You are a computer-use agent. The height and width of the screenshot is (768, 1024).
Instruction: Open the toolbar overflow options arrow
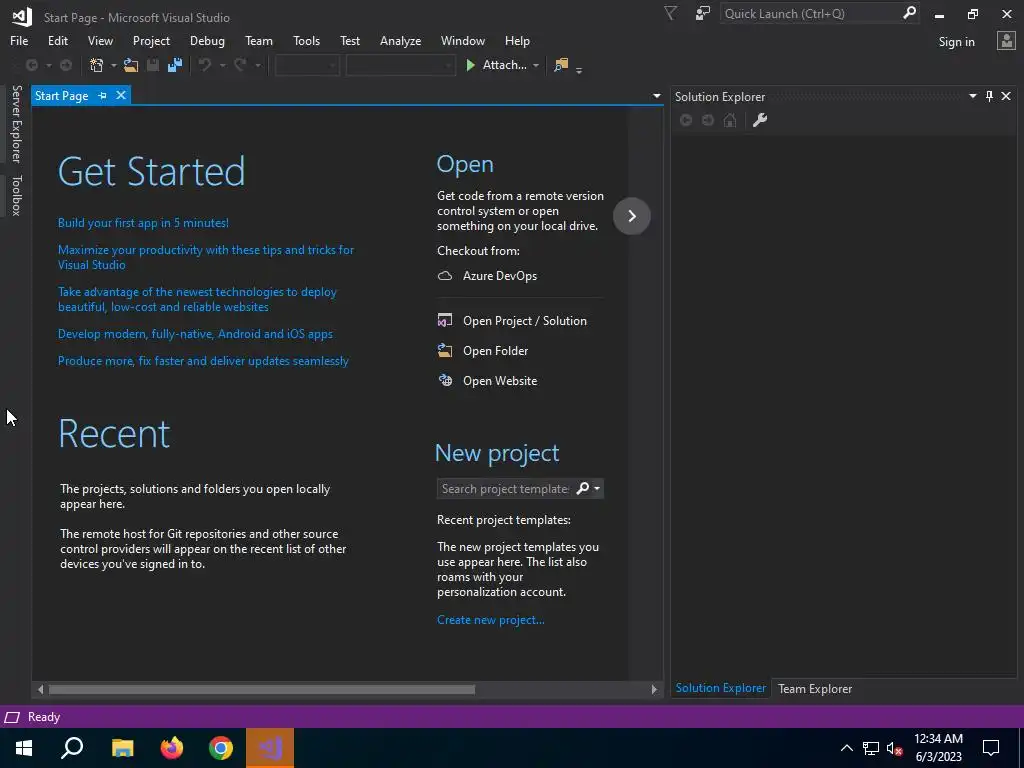point(579,69)
